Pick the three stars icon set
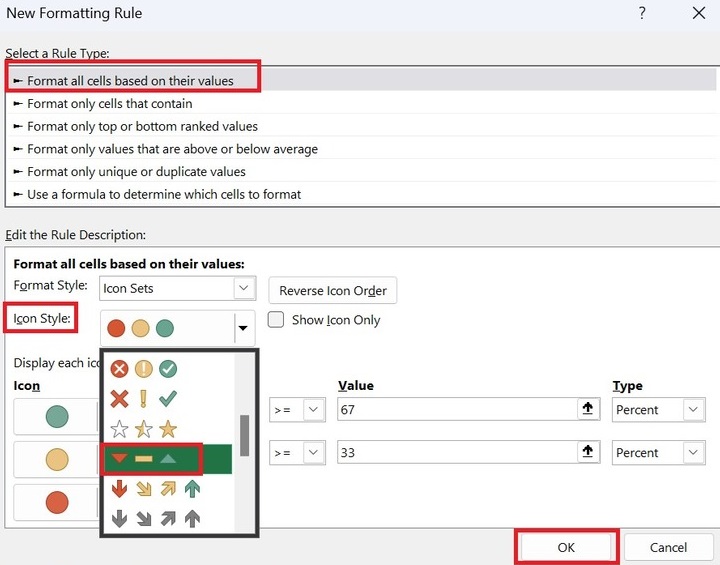The width and height of the screenshot is (720, 565). [x=143, y=430]
